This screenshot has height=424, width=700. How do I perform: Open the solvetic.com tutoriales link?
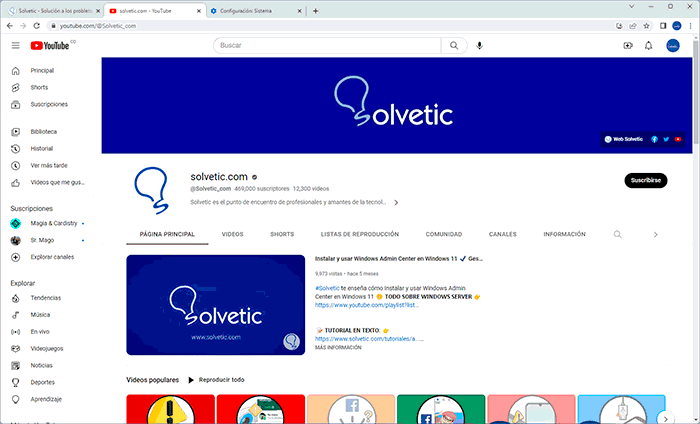point(369,339)
